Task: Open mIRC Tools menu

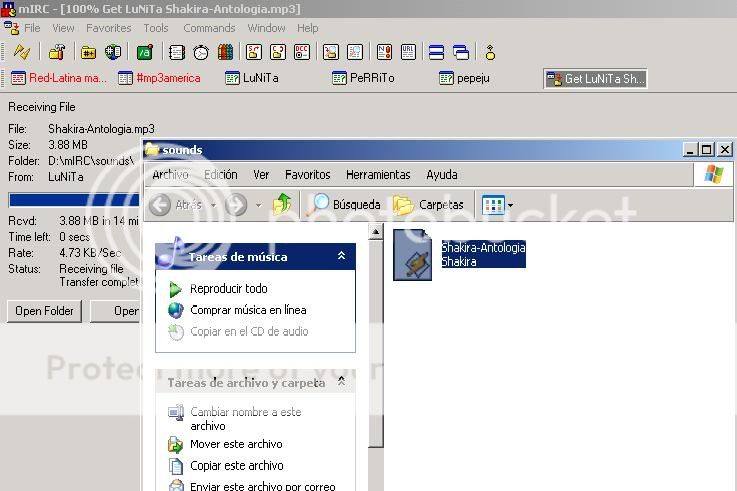Action: tap(156, 28)
